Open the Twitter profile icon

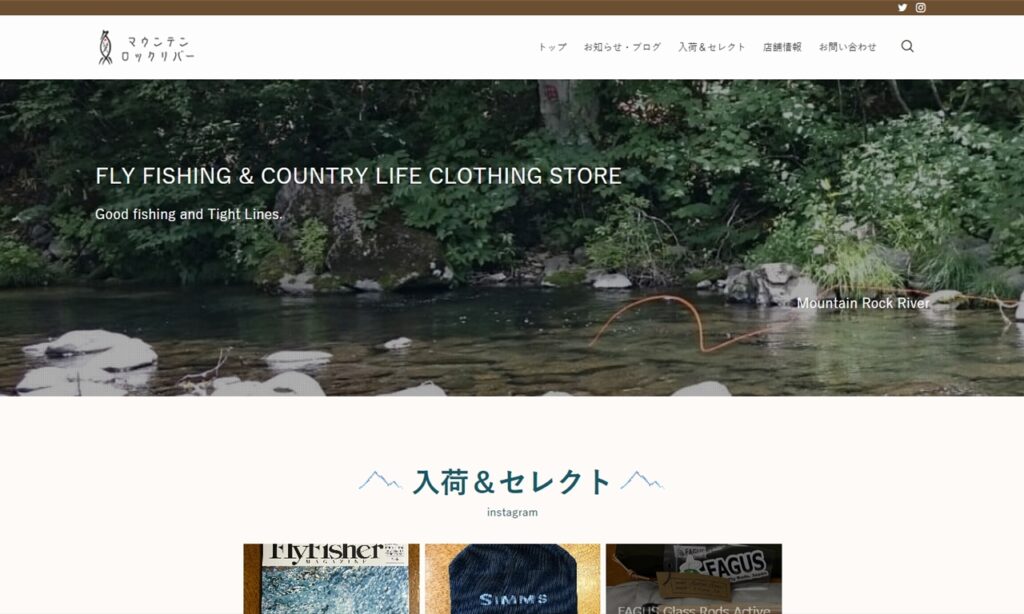pos(902,8)
